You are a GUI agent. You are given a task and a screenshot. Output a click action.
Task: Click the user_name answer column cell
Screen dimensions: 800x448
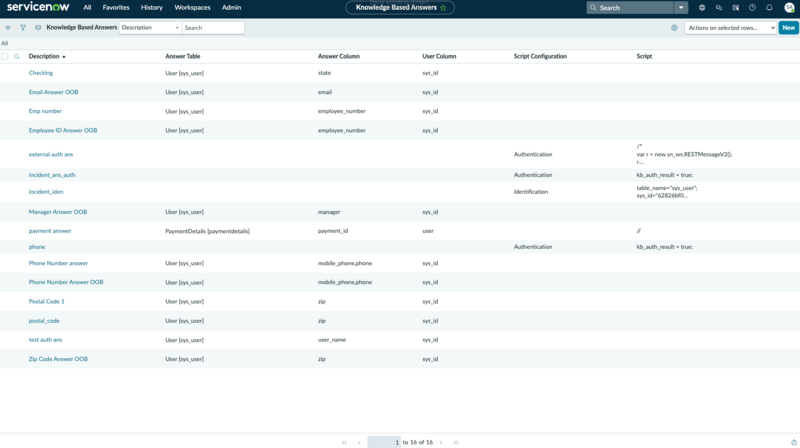click(x=332, y=340)
